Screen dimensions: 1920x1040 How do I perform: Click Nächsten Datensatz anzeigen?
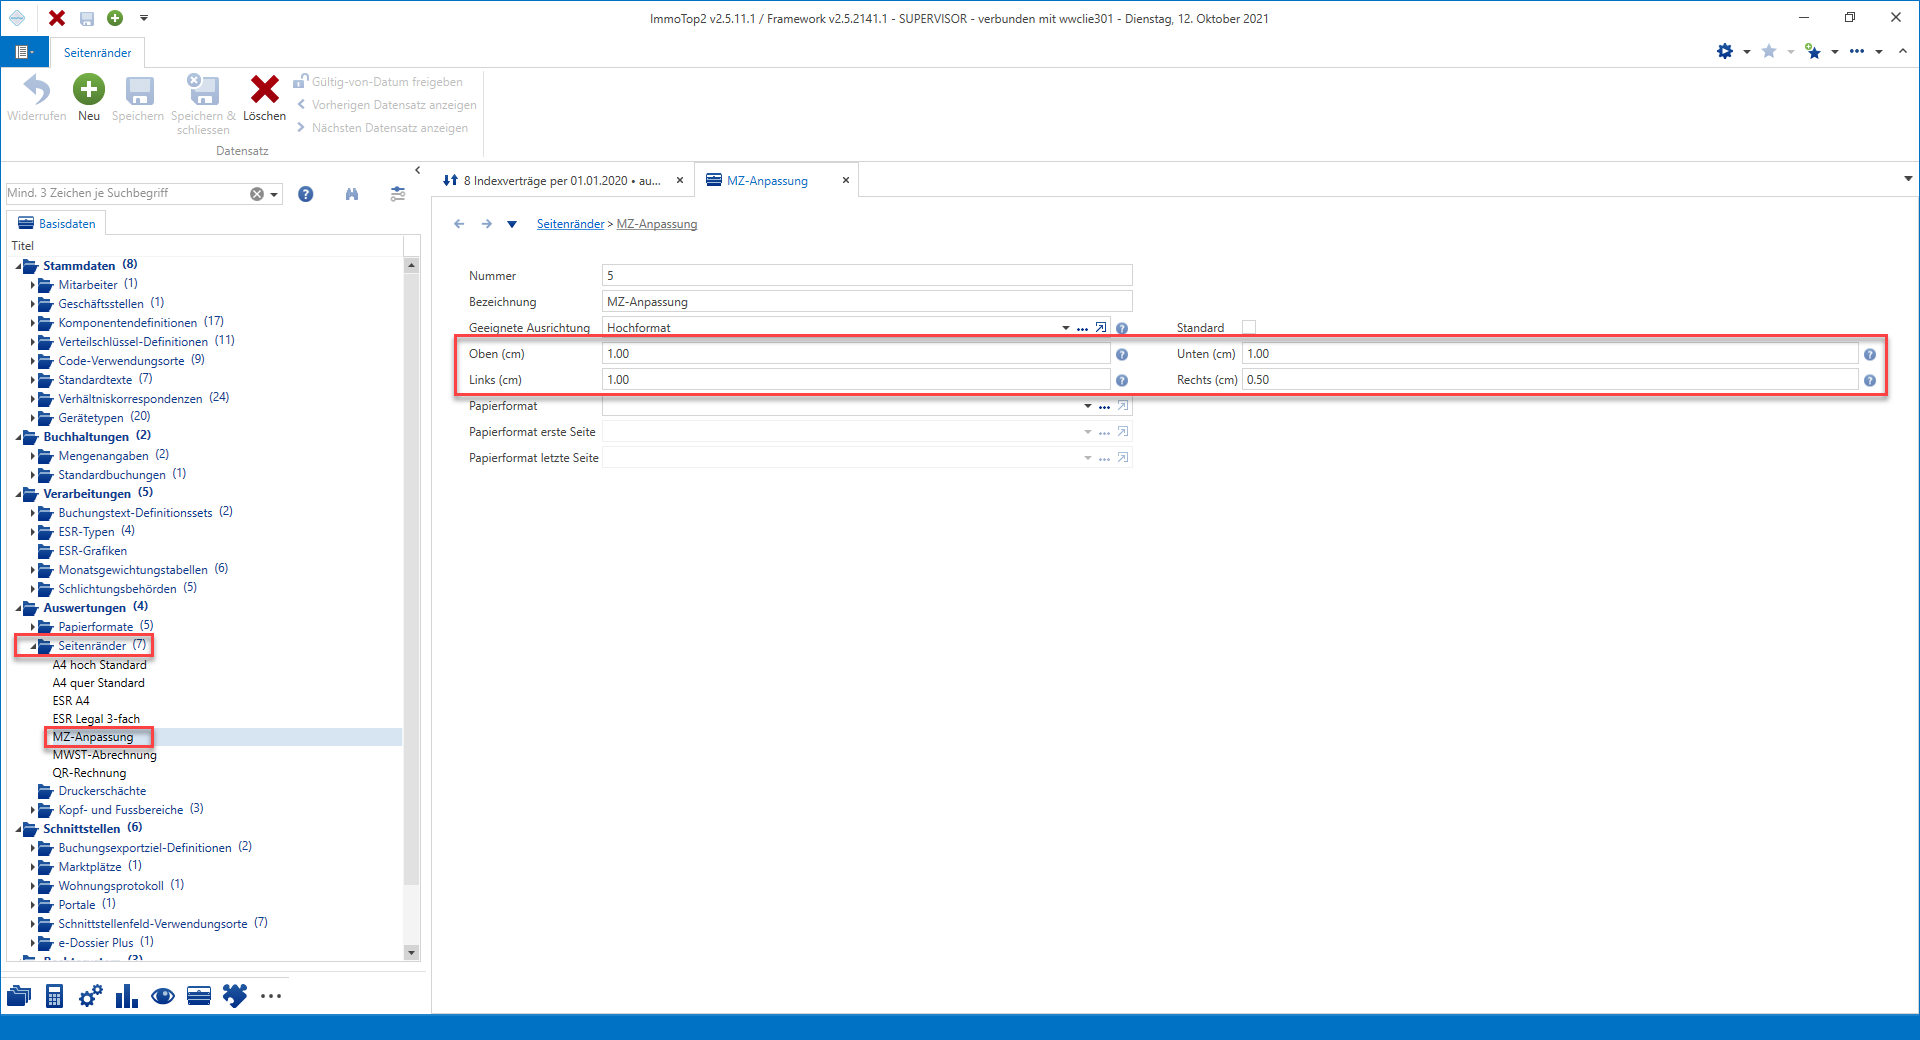point(382,128)
